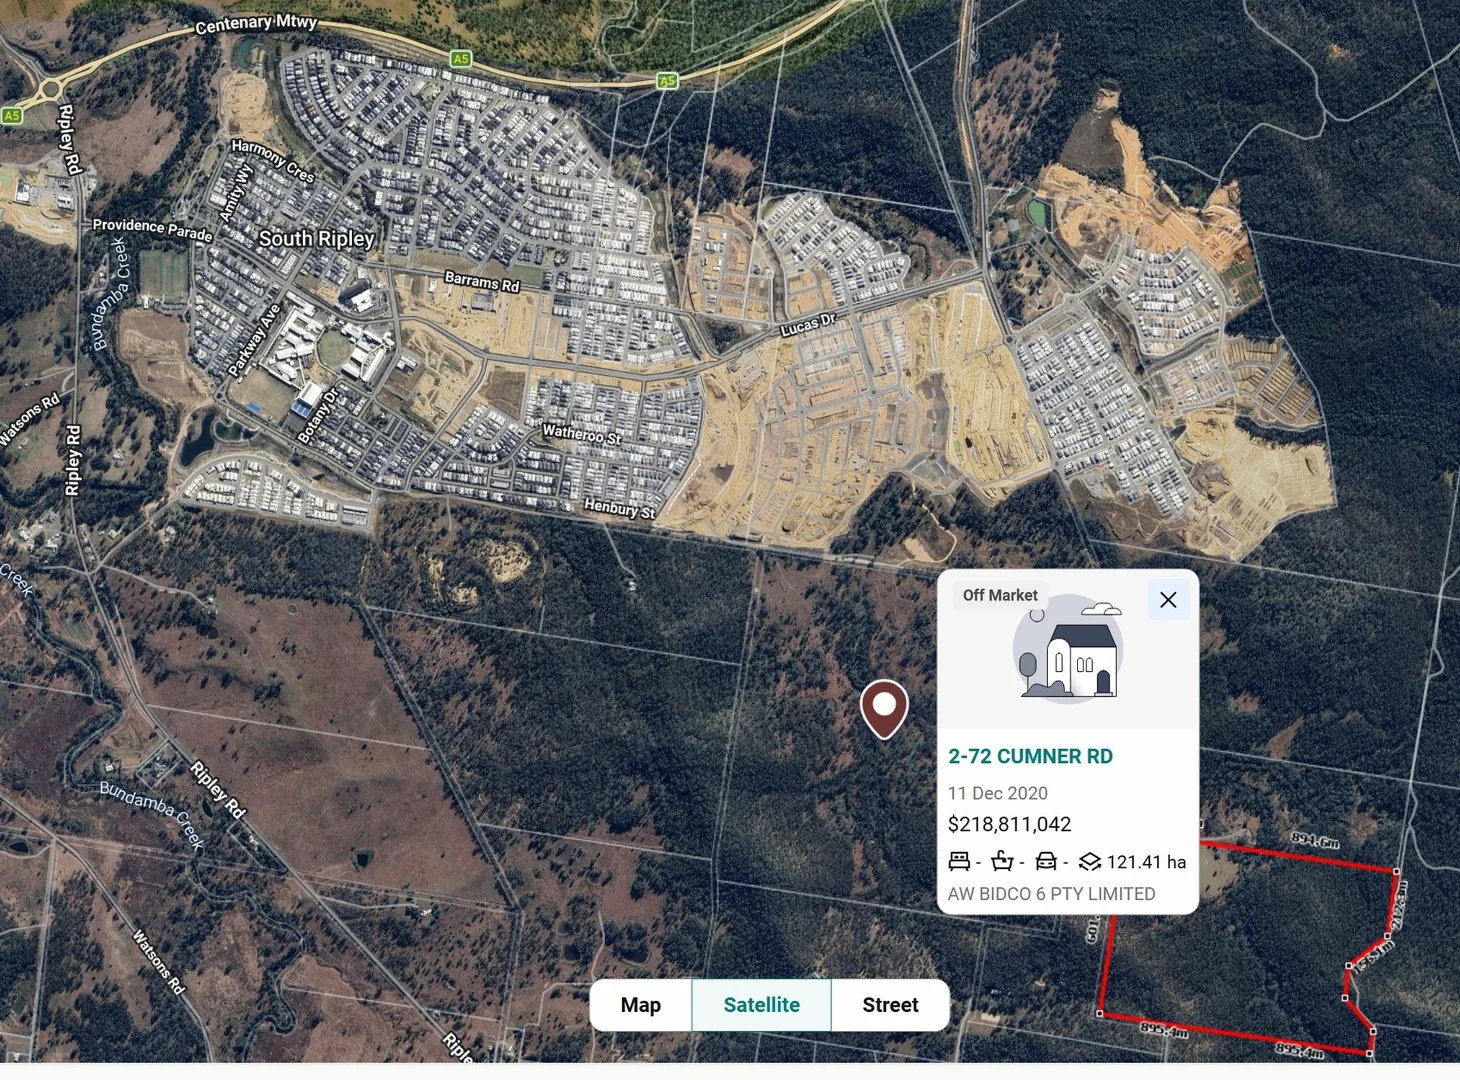Click the Off Market badge
Image resolution: width=1460 pixels, height=1080 pixels.
click(1000, 595)
